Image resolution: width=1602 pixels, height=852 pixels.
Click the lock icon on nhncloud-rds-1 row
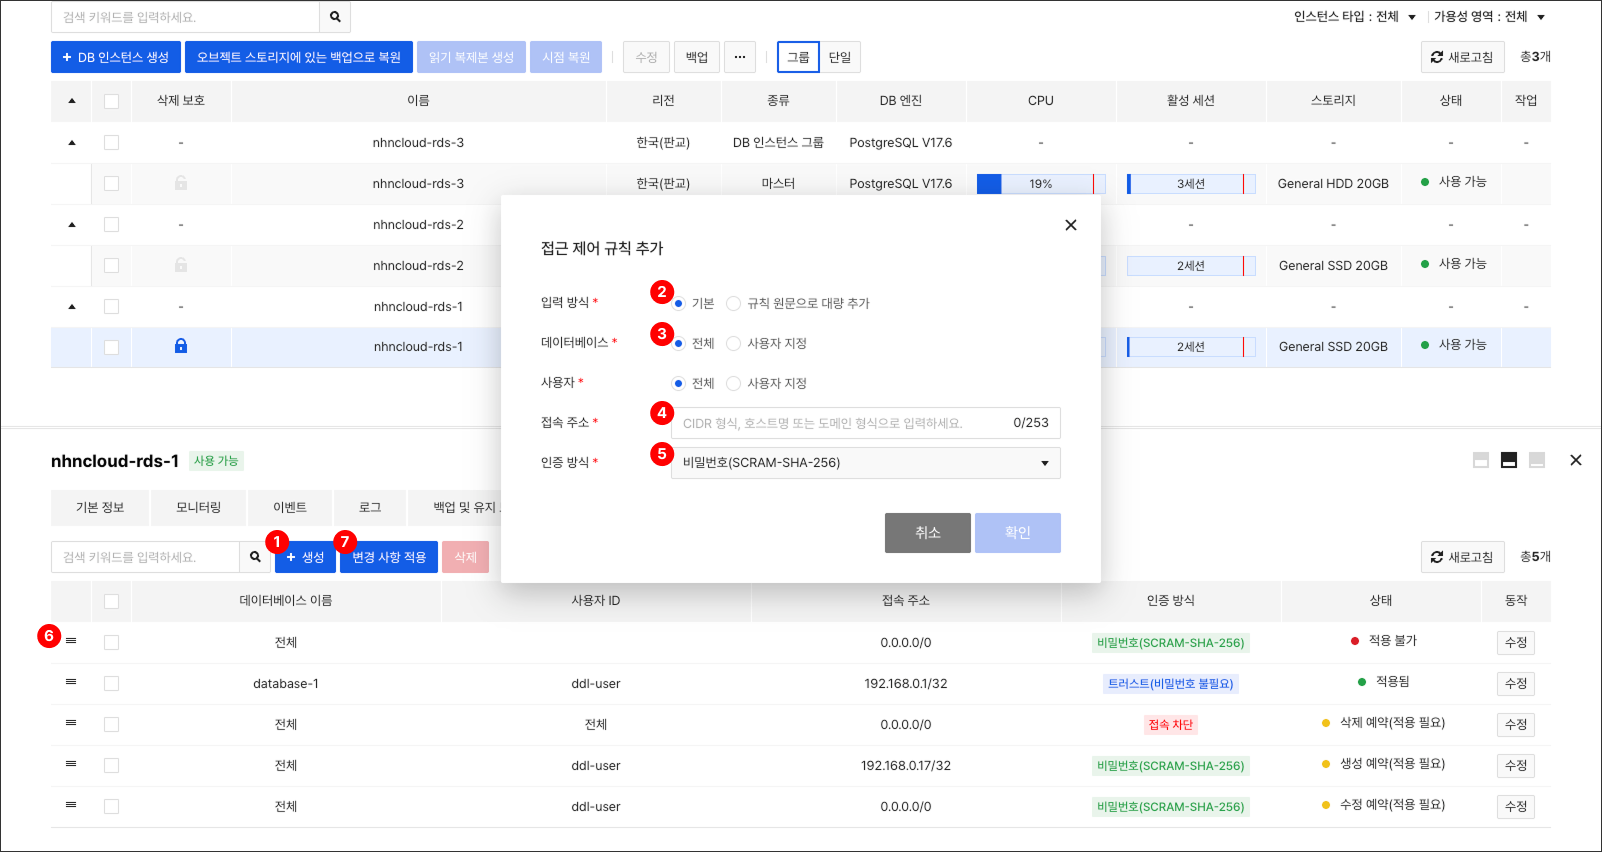[181, 346]
